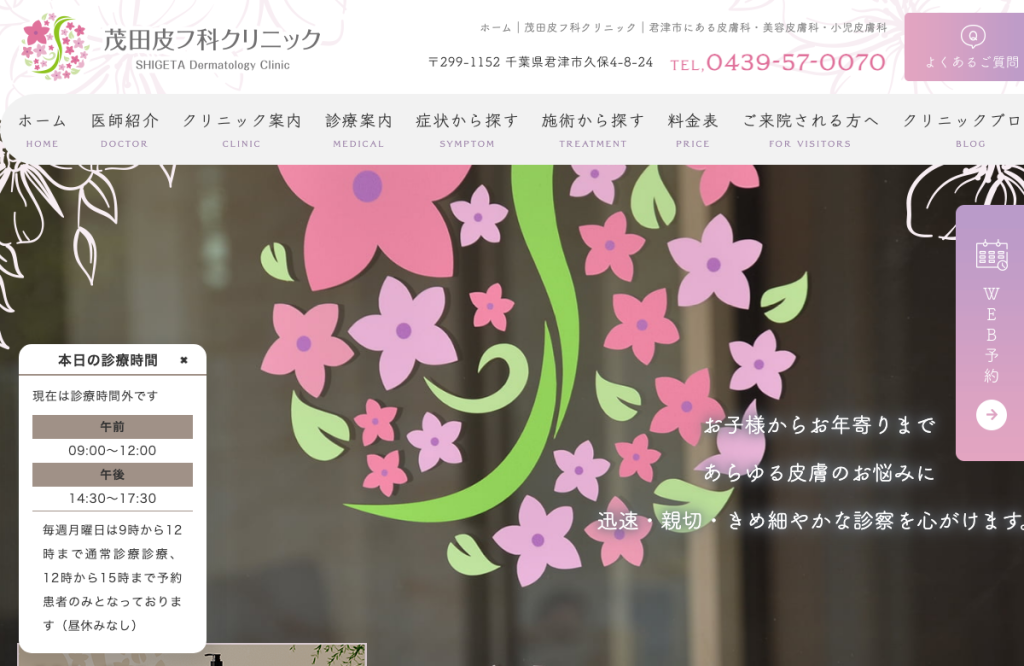Open the 症状から探す SYMPTOM menu
This screenshot has width=1024, height=666.
tap(467, 129)
